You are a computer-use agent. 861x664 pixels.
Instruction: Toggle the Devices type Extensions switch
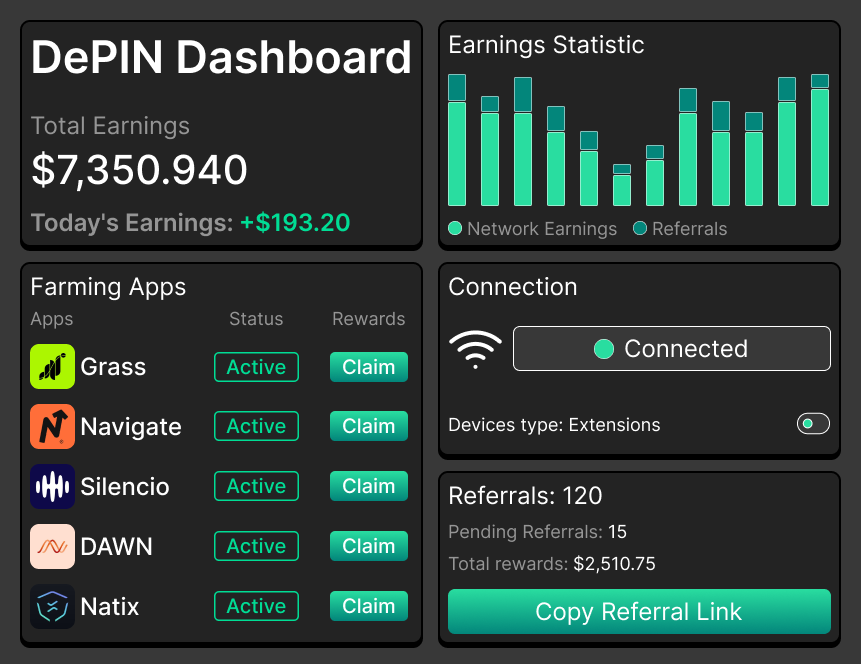point(813,423)
